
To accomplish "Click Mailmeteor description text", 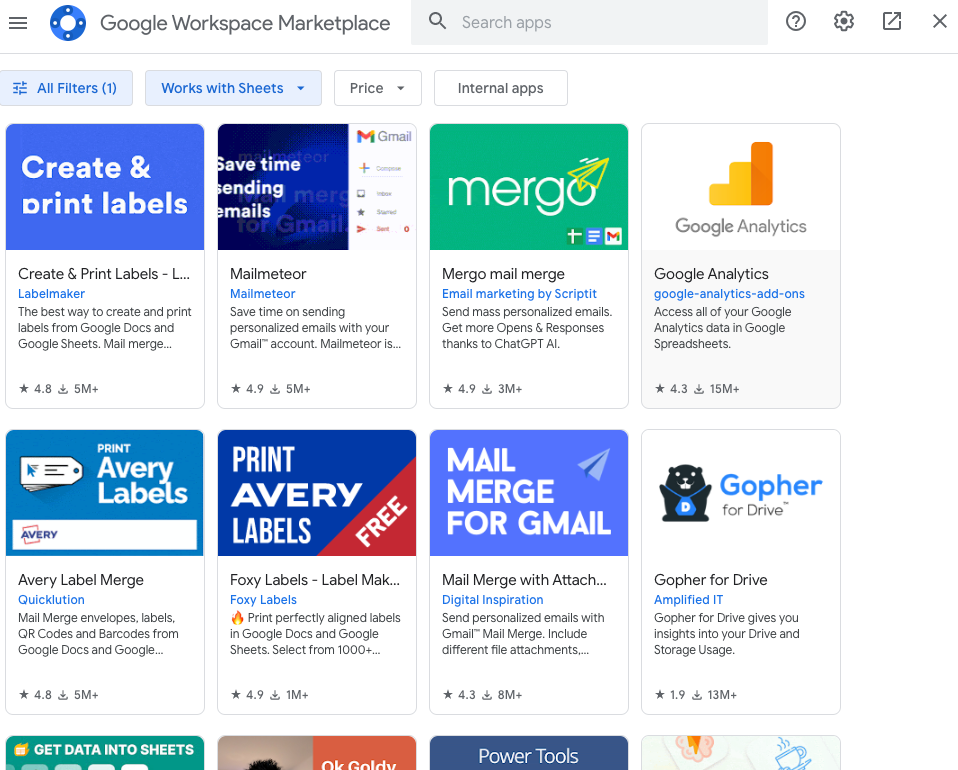I will click(315, 328).
